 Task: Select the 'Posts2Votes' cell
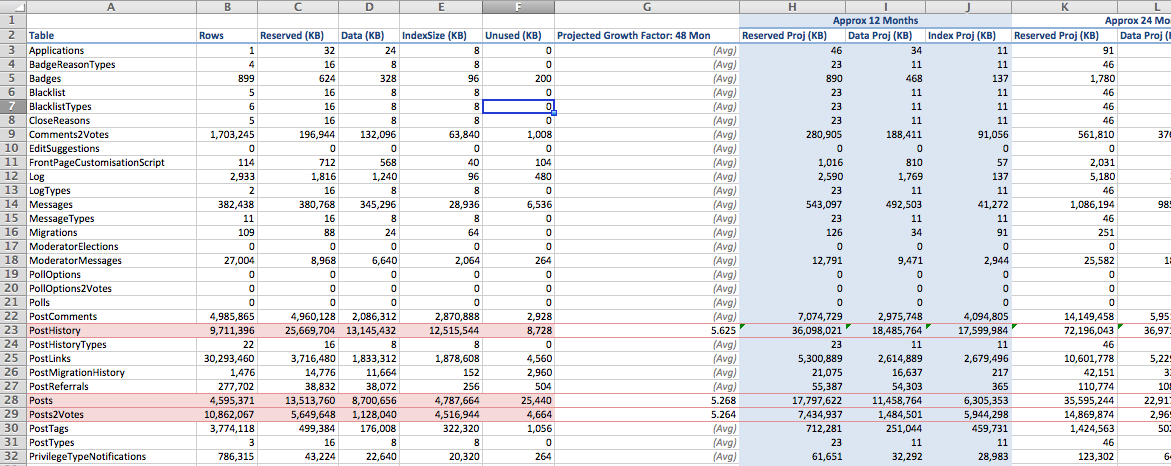tap(111, 414)
